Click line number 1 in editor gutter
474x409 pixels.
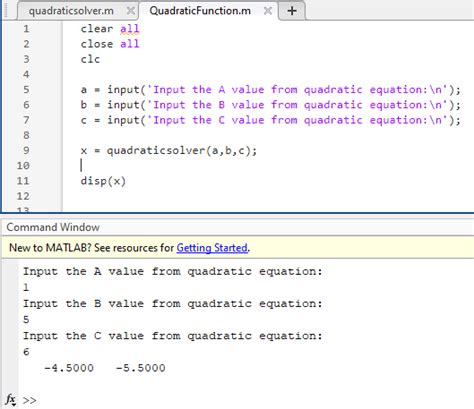[26, 29]
